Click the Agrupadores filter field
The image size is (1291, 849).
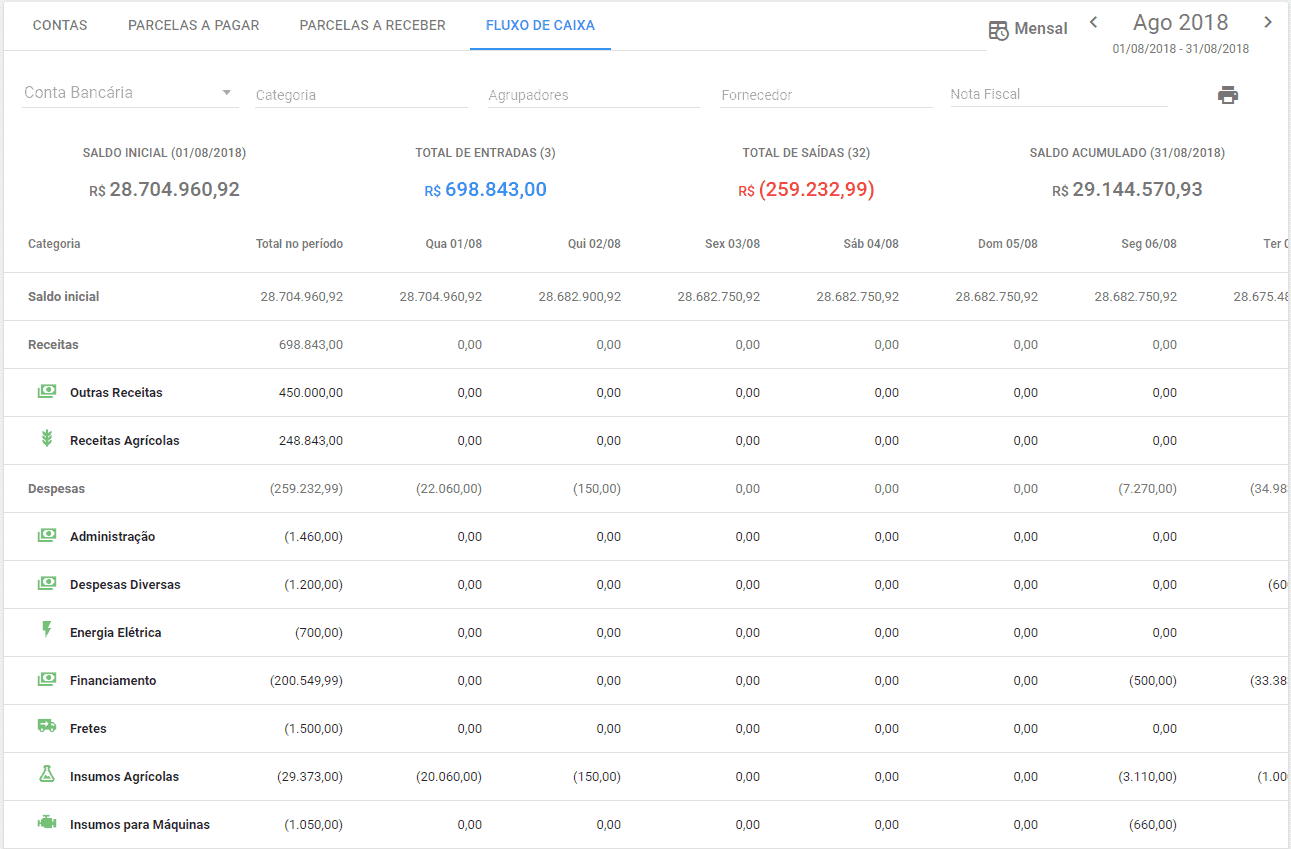(x=594, y=95)
